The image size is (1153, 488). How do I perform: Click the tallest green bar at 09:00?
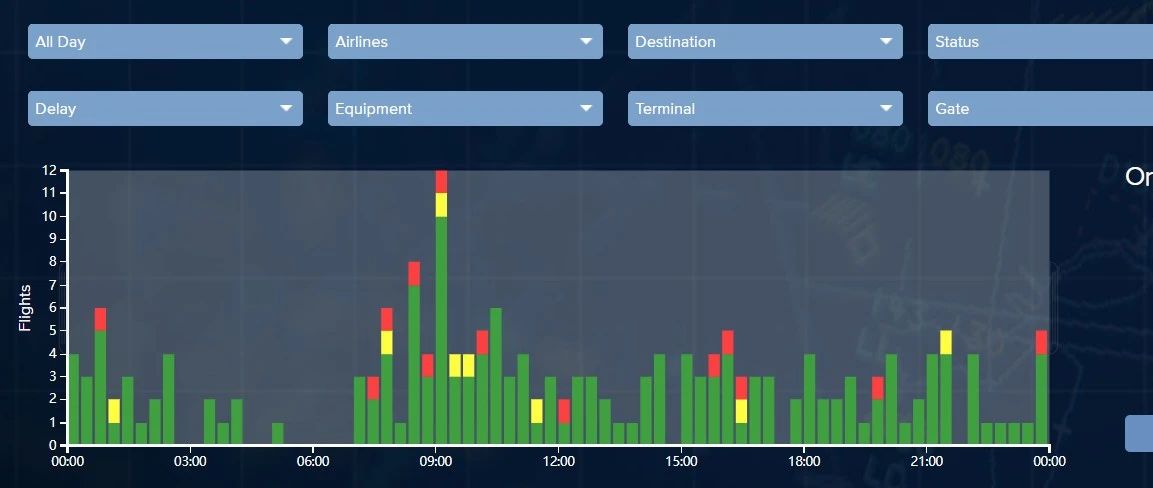coord(441,331)
